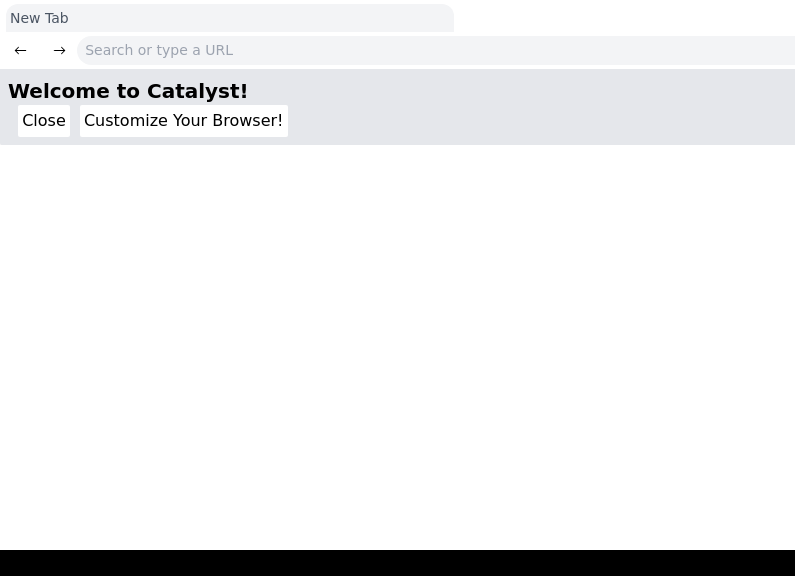Dismiss the welcome banner with Close
Viewport: 795px width, 576px height.
click(44, 121)
